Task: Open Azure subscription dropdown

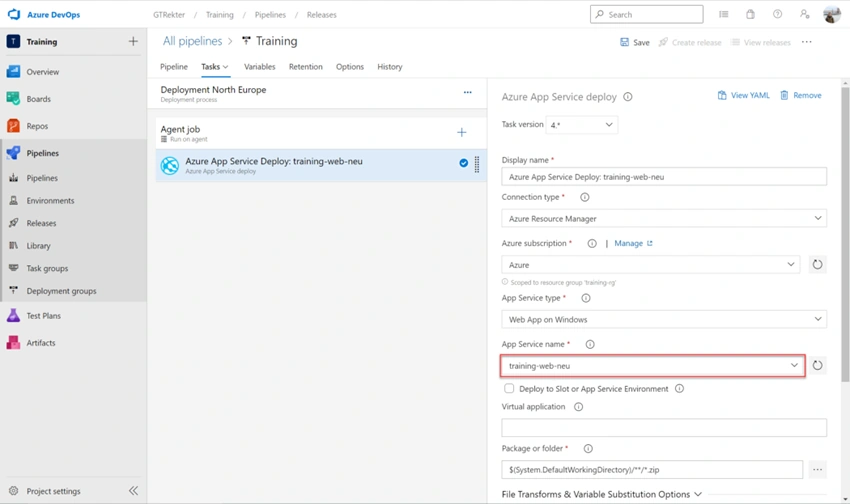Action: click(651, 264)
